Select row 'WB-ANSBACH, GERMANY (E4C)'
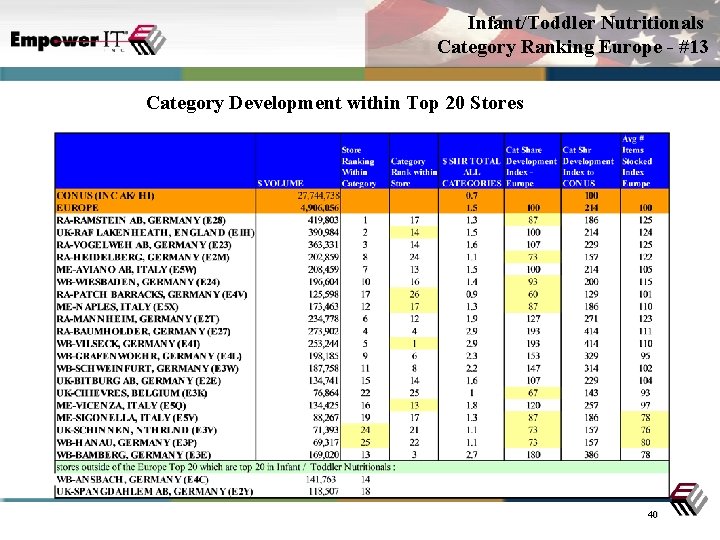This screenshot has height=540, width=720. (362, 479)
